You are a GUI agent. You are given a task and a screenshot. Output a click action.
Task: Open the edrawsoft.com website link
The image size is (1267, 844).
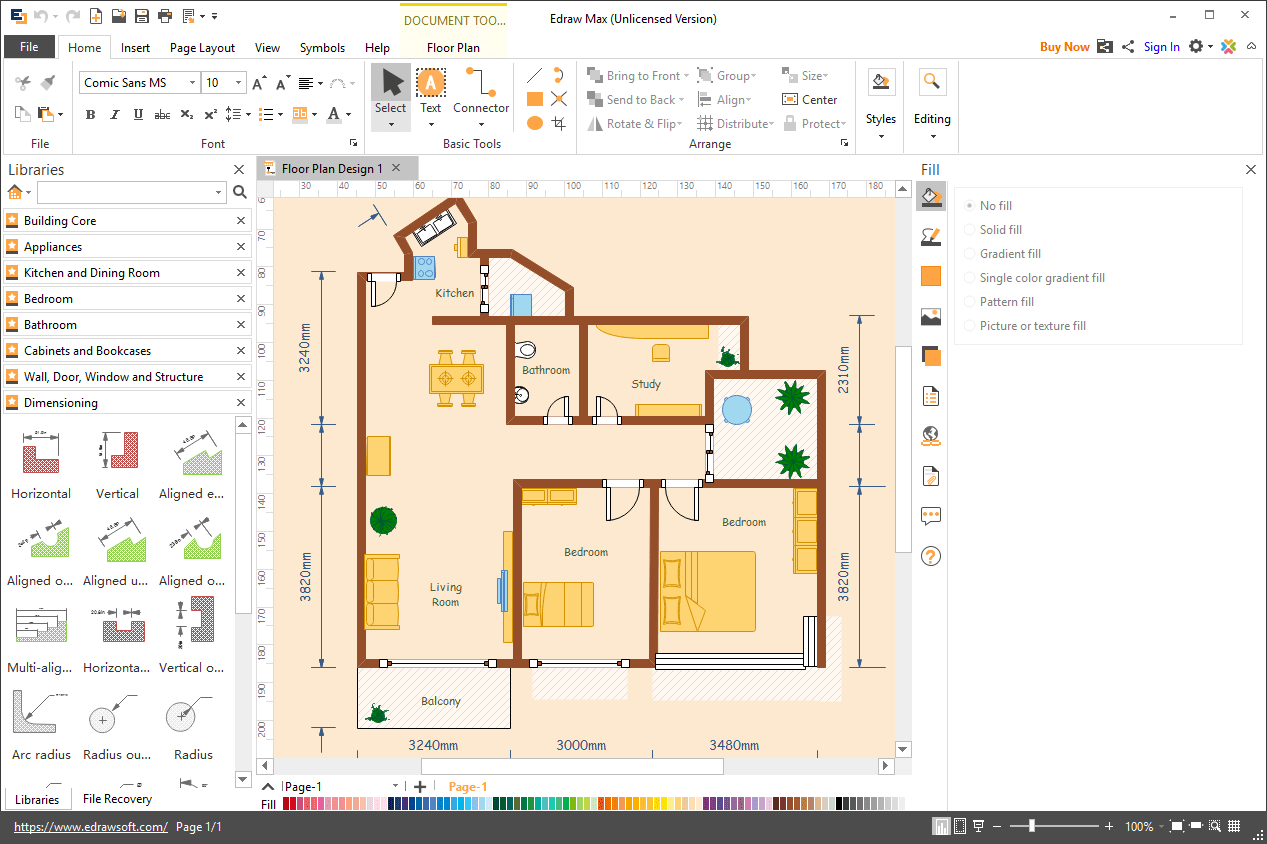click(x=90, y=827)
